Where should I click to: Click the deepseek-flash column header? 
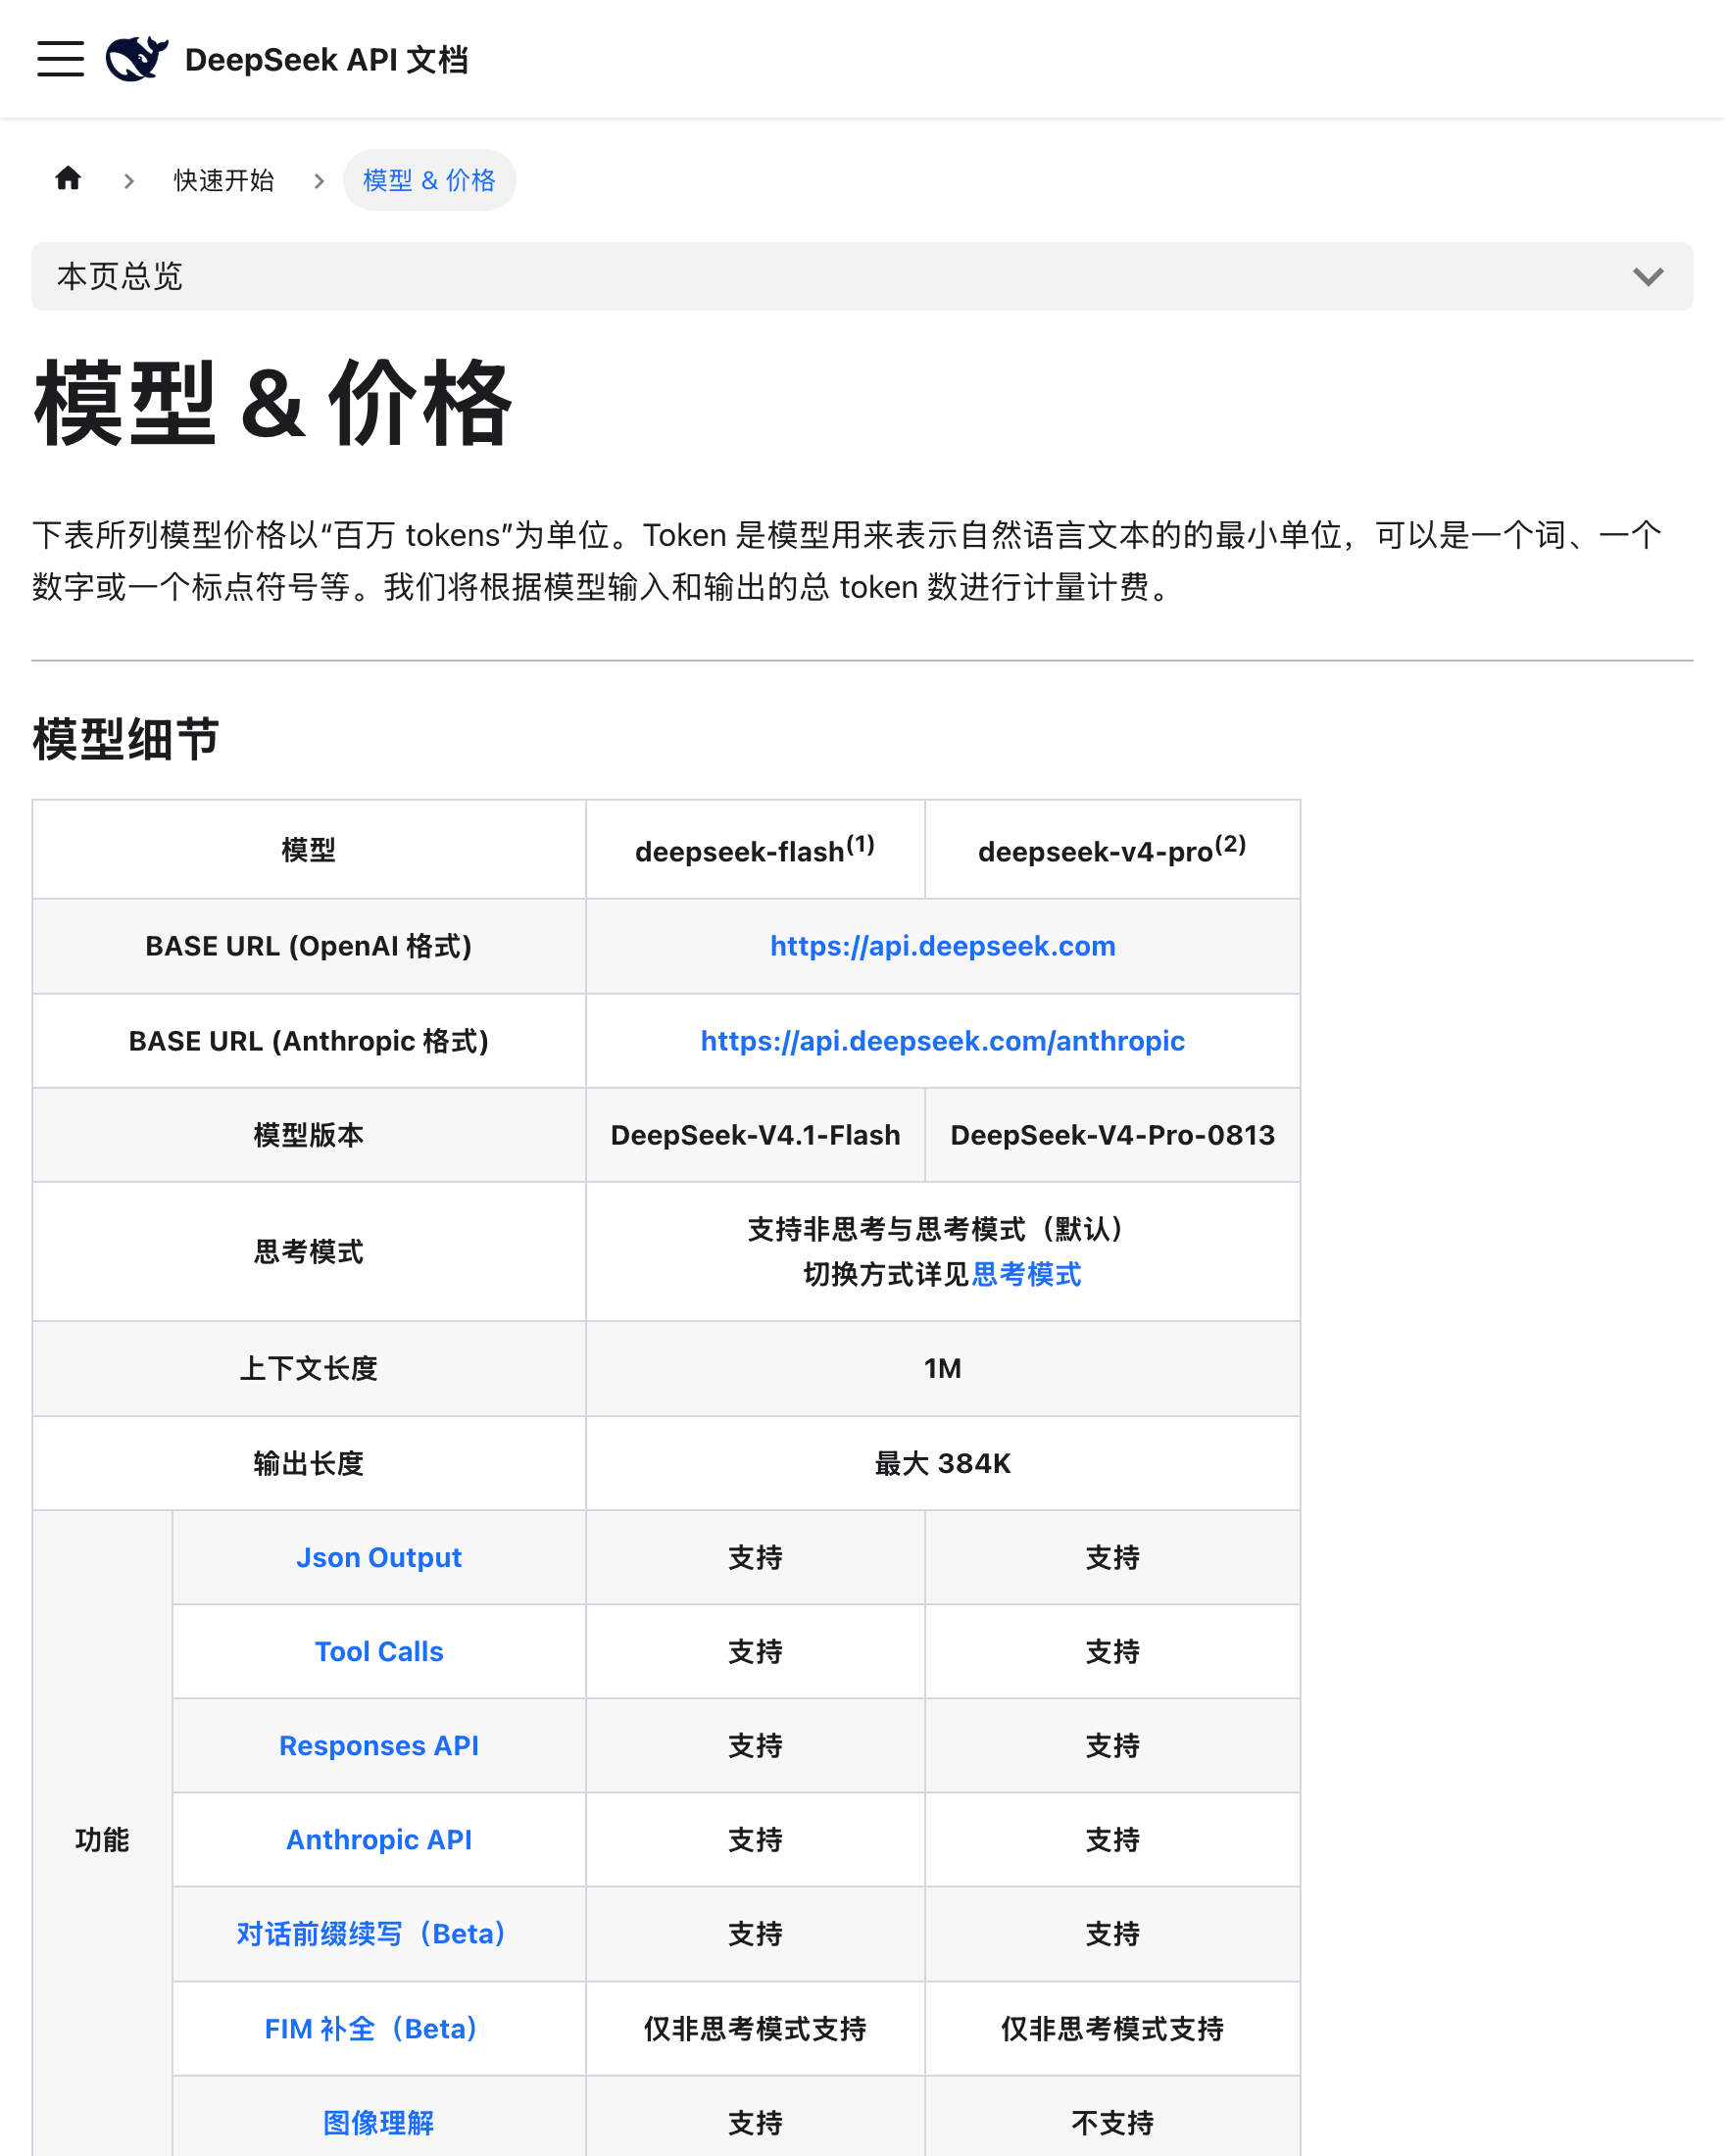pos(755,849)
